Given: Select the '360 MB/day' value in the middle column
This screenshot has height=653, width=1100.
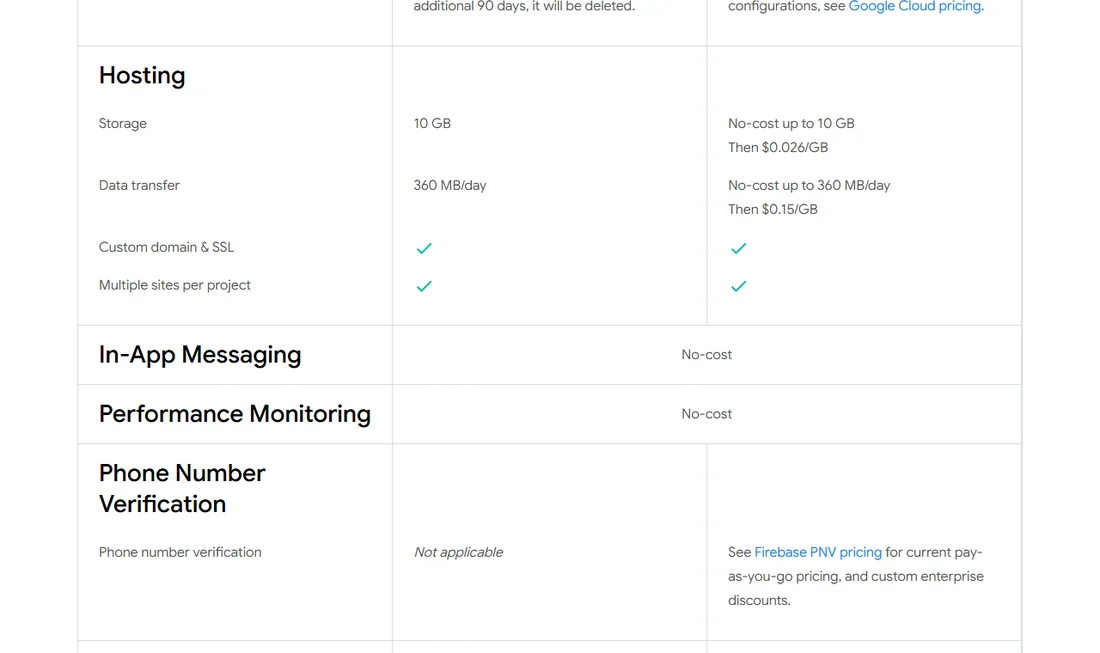Looking at the screenshot, I should point(450,185).
